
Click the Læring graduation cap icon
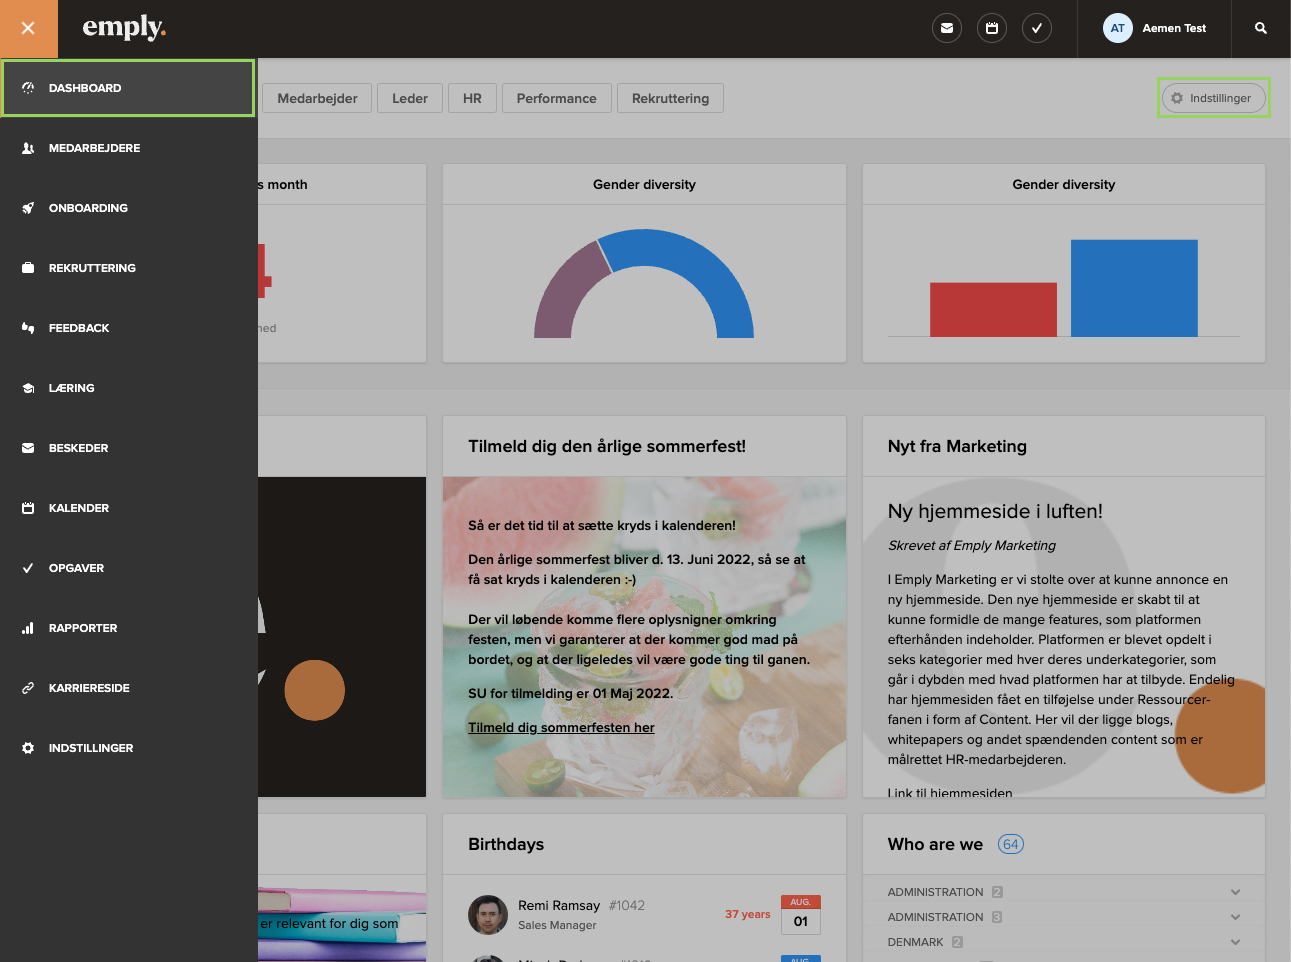(28, 388)
